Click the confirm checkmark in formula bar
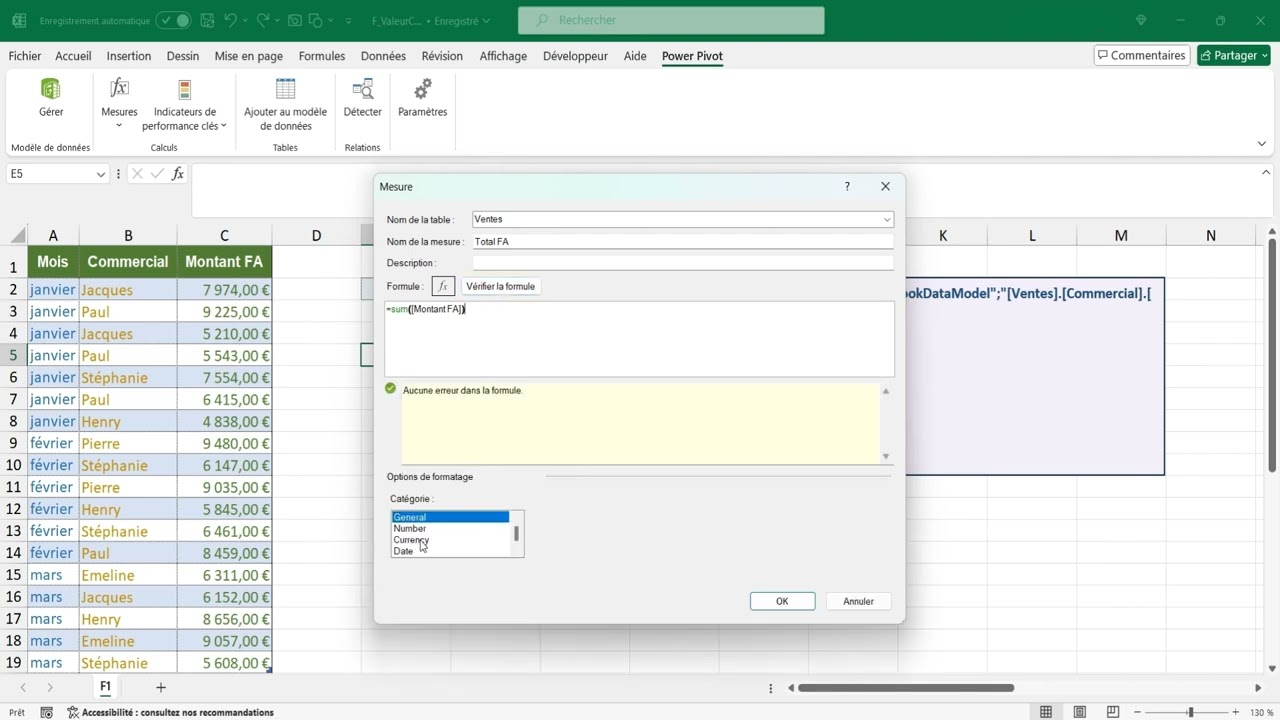The height and width of the screenshot is (720, 1280). [x=157, y=174]
